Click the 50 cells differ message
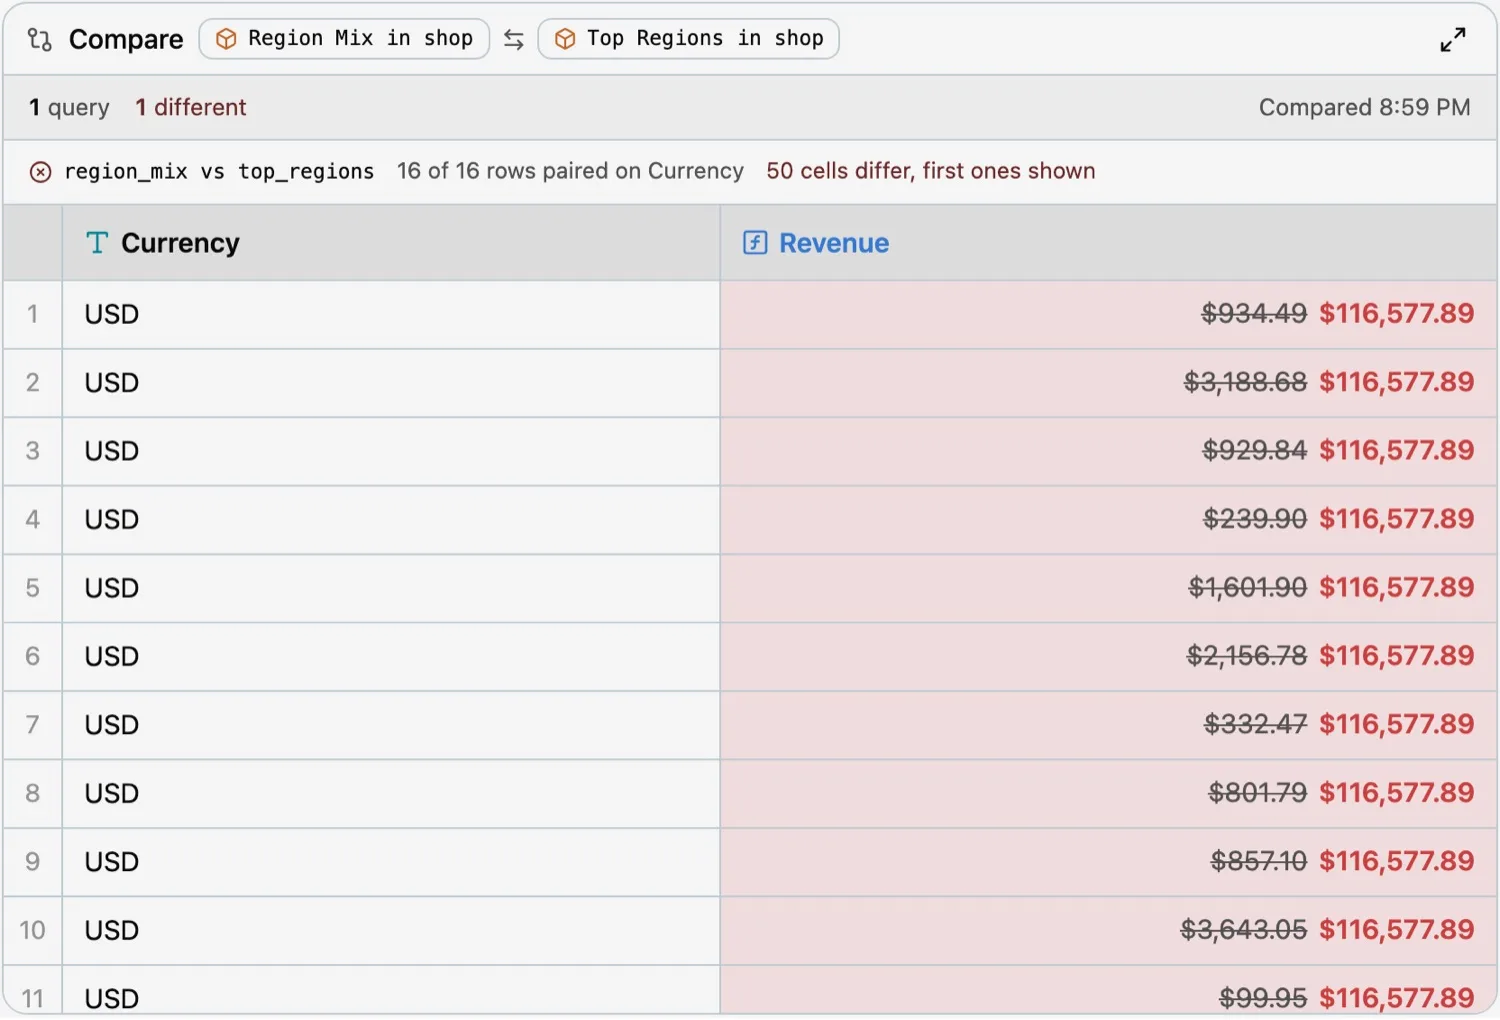Screen dimensions: 1500x1020 coord(931,171)
